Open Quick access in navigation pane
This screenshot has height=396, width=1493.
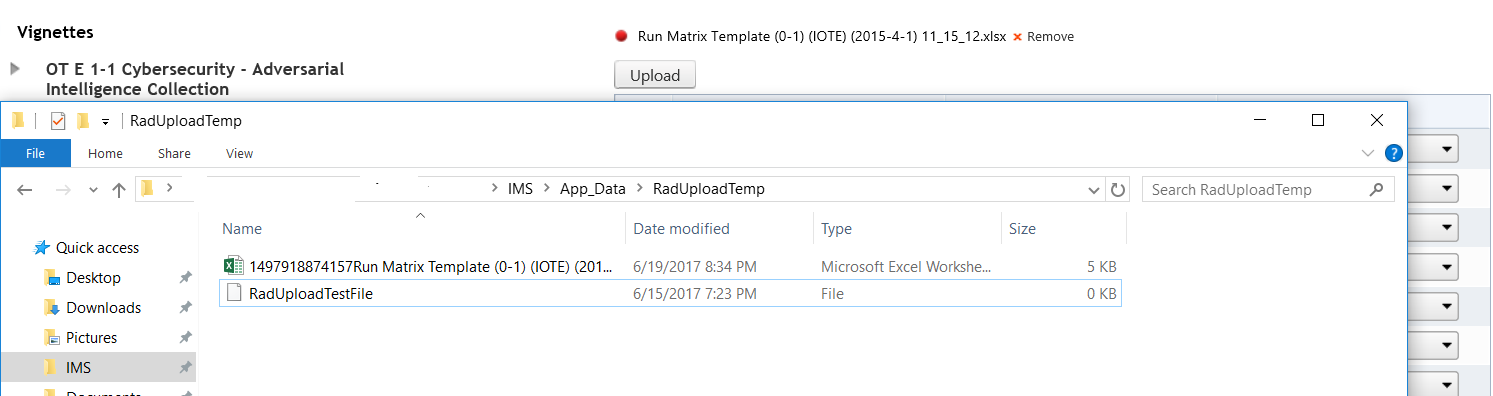coord(97,248)
